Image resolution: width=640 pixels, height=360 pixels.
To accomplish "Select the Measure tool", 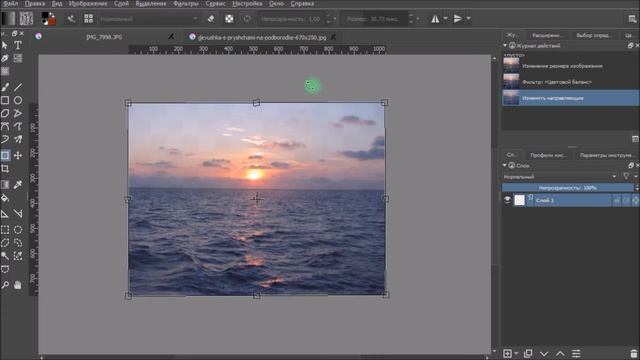I will tap(18, 213).
